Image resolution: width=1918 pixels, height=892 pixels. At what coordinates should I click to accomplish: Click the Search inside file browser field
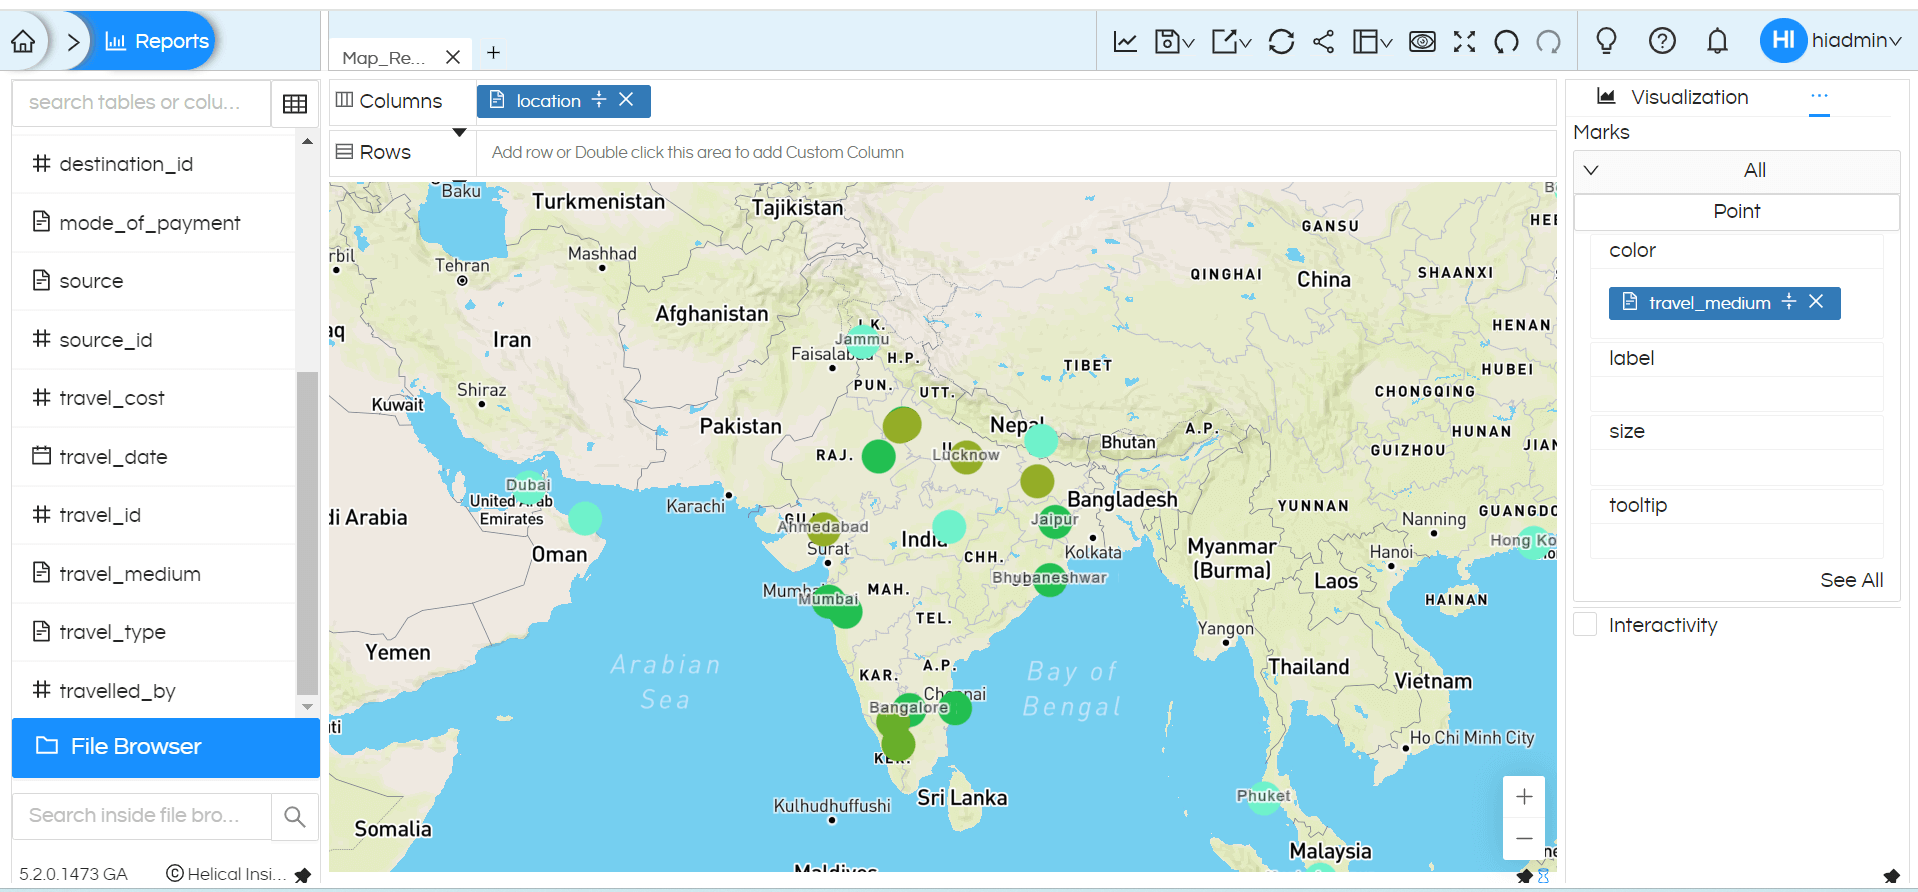141,816
